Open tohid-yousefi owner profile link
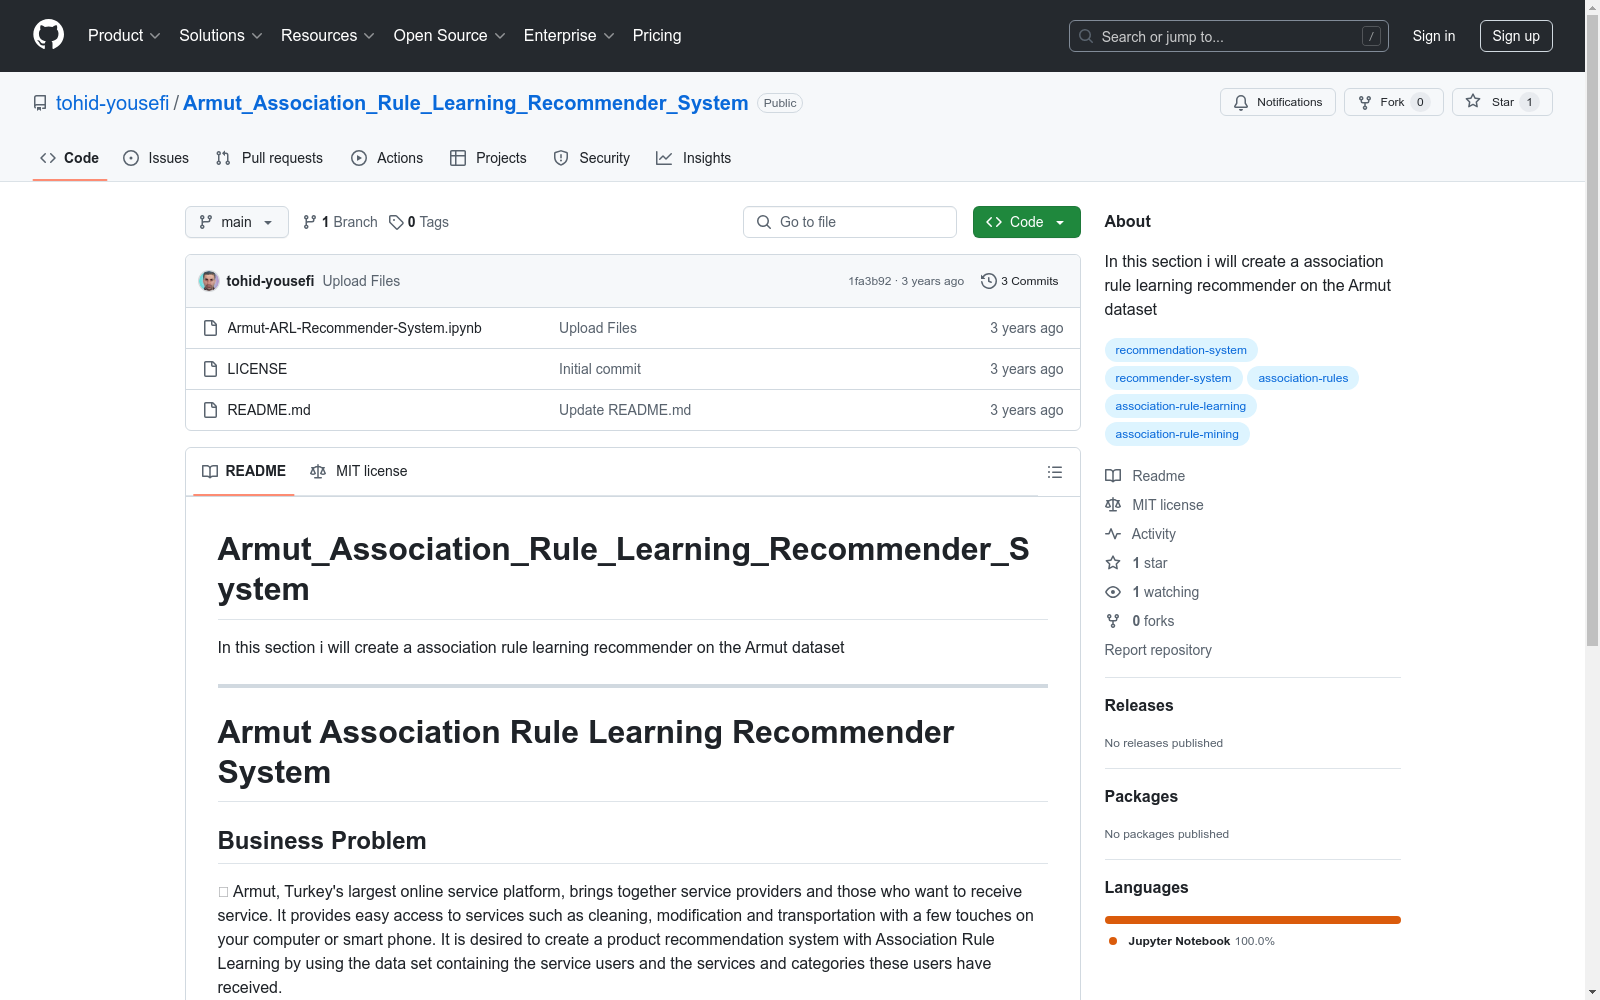Image resolution: width=1600 pixels, height=1000 pixels. (x=113, y=103)
